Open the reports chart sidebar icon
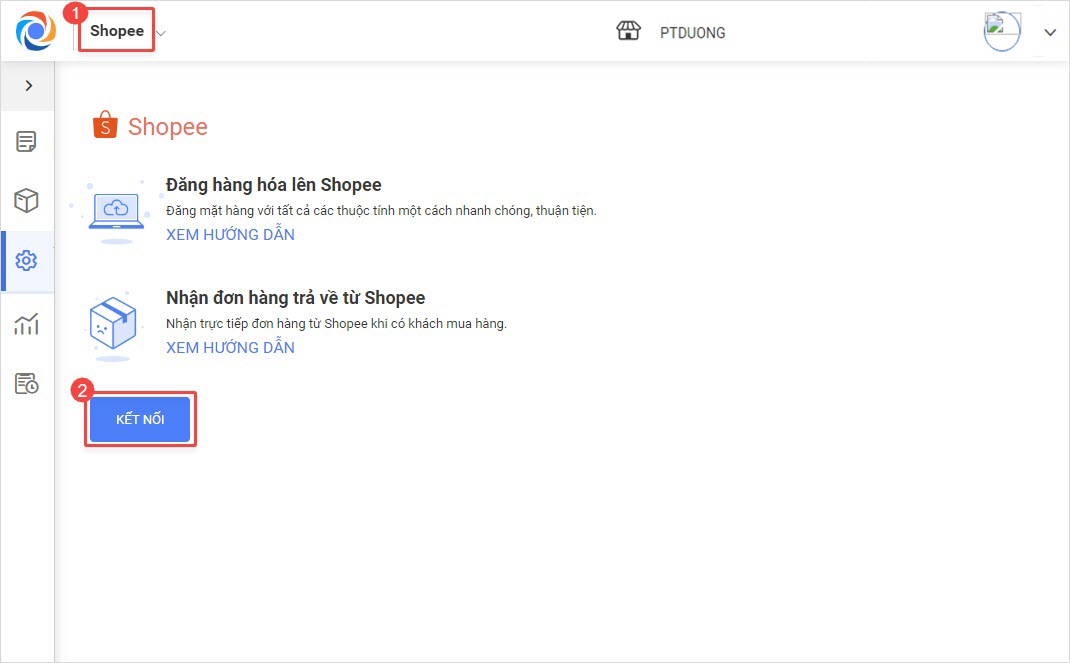 [x=27, y=324]
